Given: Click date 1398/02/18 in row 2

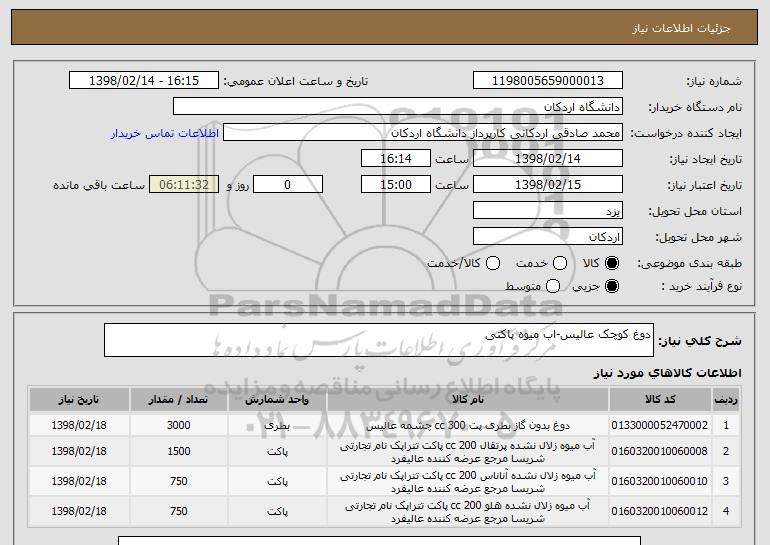Looking at the screenshot, I should 79,451.
